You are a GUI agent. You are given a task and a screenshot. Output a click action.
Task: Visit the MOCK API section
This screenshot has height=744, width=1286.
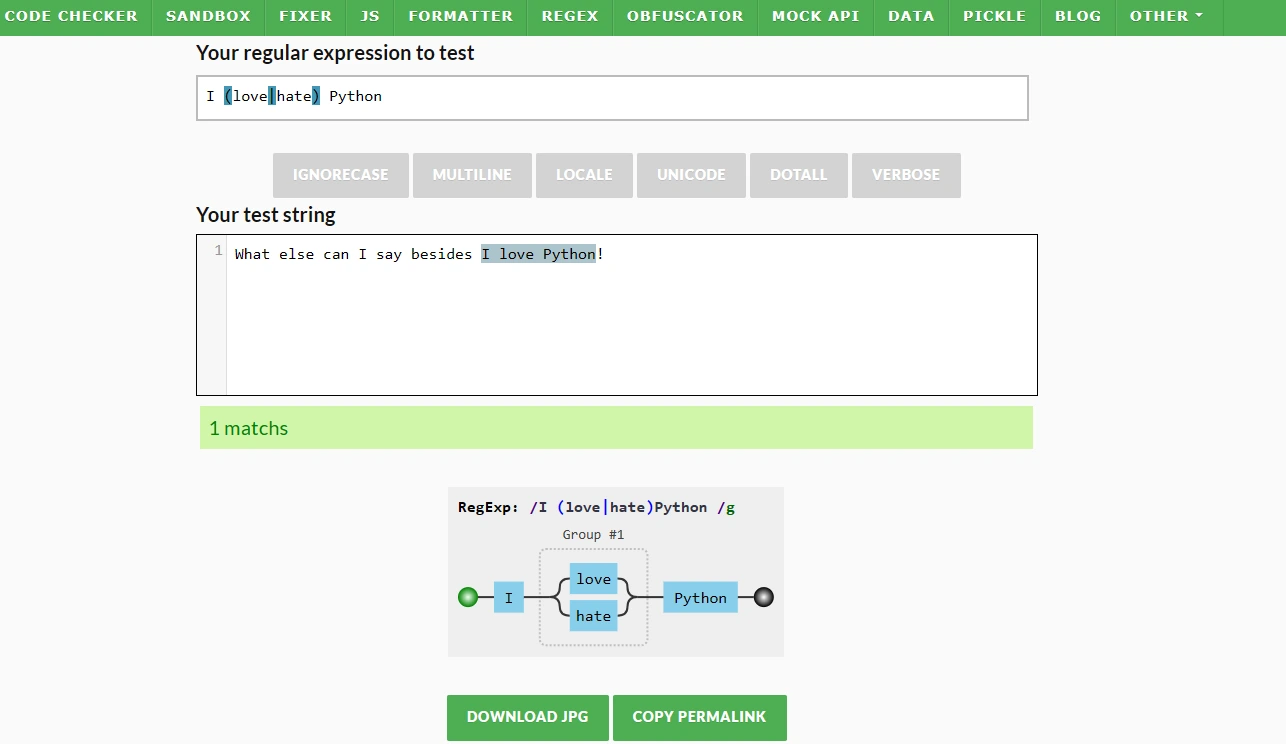tap(815, 16)
